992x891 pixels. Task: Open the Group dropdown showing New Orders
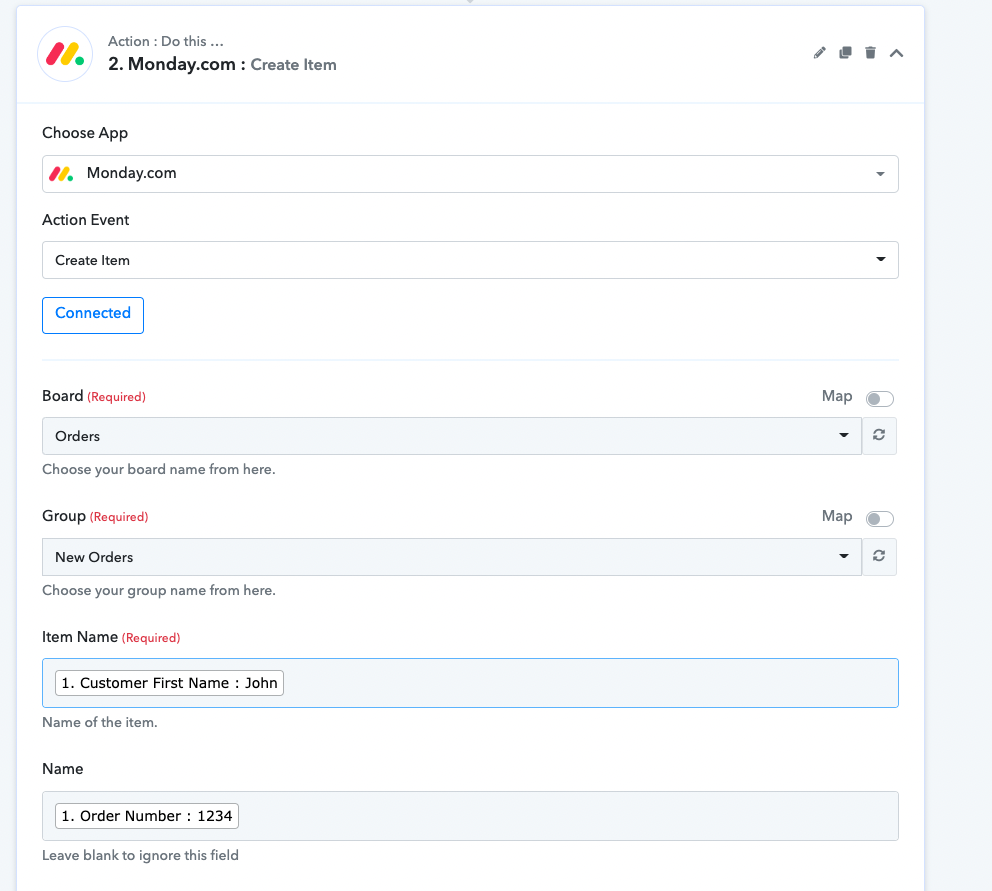pyautogui.click(x=452, y=557)
